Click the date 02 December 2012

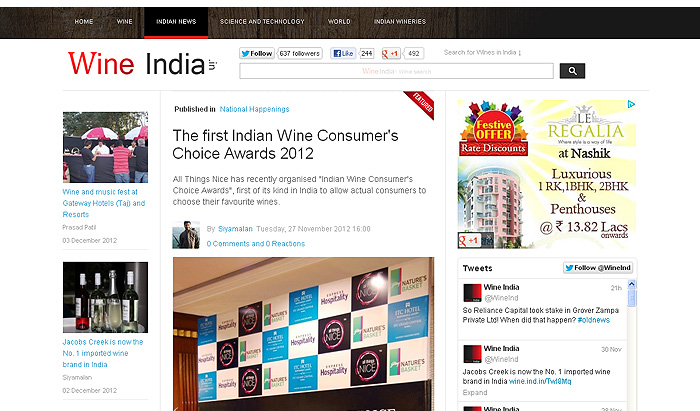(90, 390)
